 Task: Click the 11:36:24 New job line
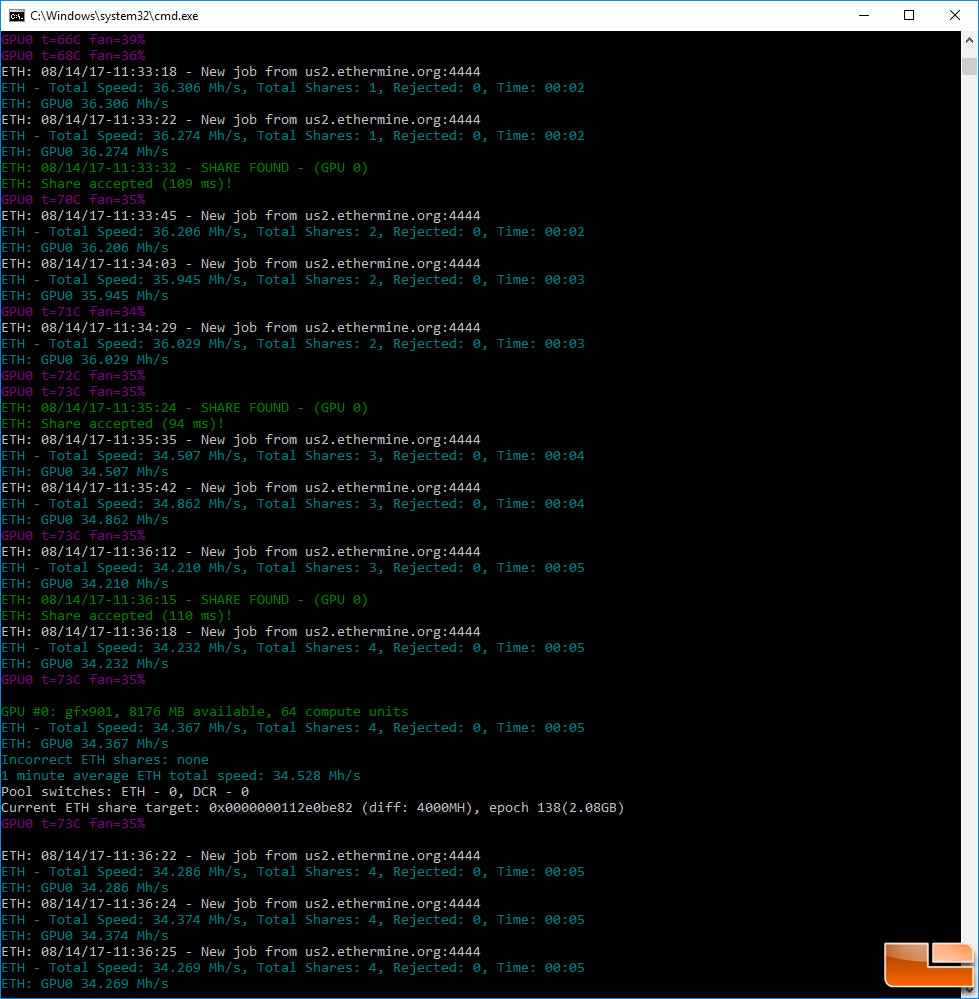(241, 903)
